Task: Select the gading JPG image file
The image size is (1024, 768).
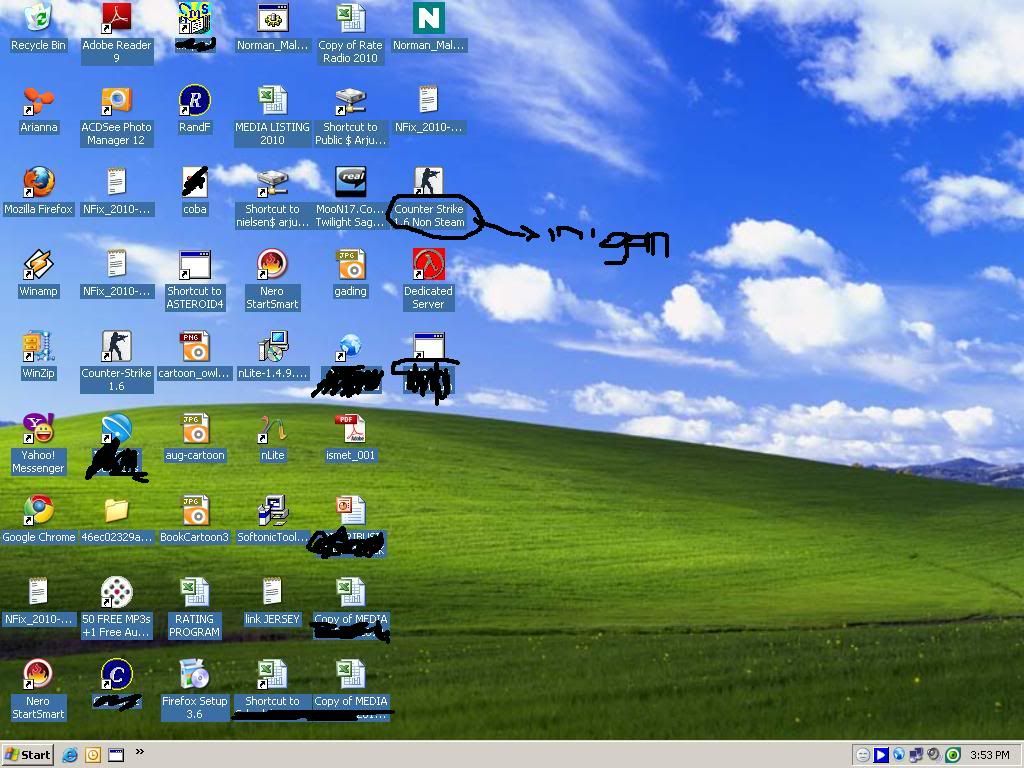Action: click(x=350, y=274)
